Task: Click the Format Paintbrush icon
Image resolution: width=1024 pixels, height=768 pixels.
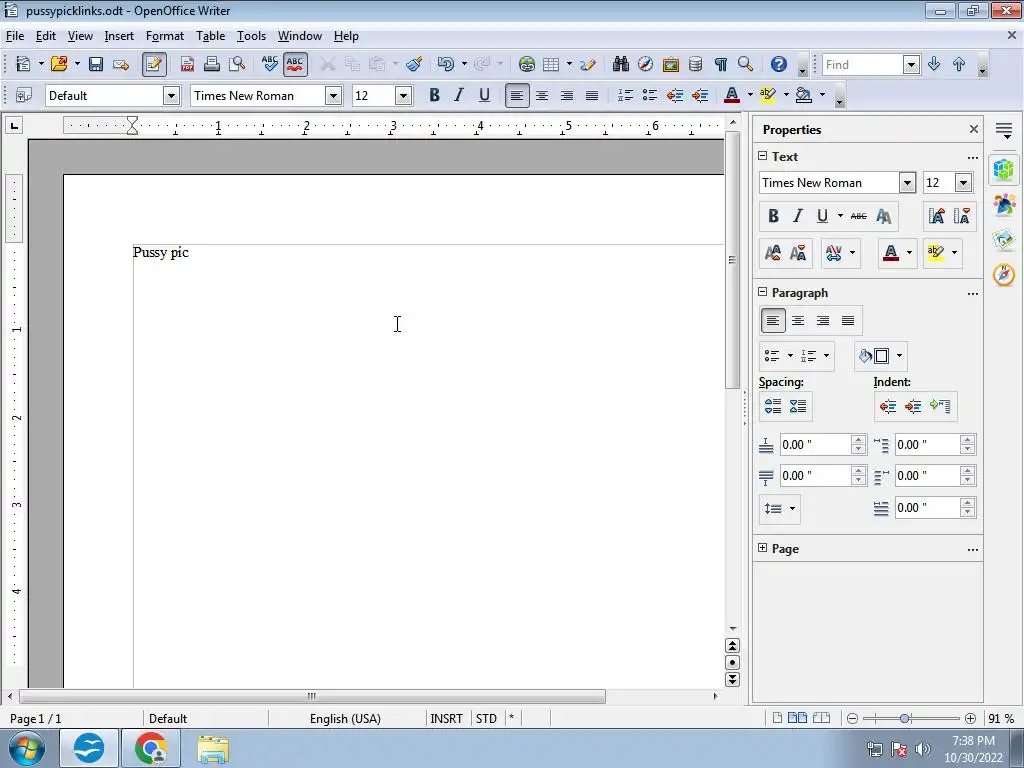Action: coord(414,64)
